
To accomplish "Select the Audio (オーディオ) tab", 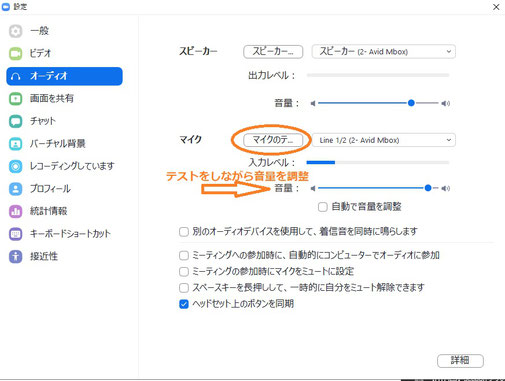I will coord(64,76).
